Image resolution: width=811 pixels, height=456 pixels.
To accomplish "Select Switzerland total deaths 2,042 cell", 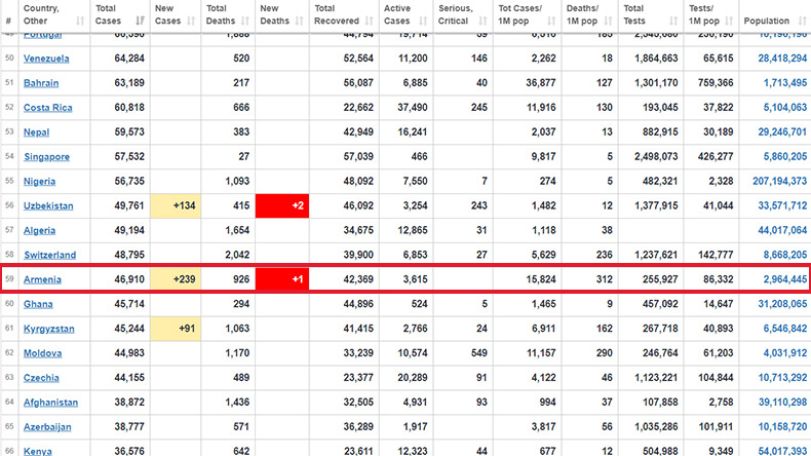I will (x=228, y=255).
